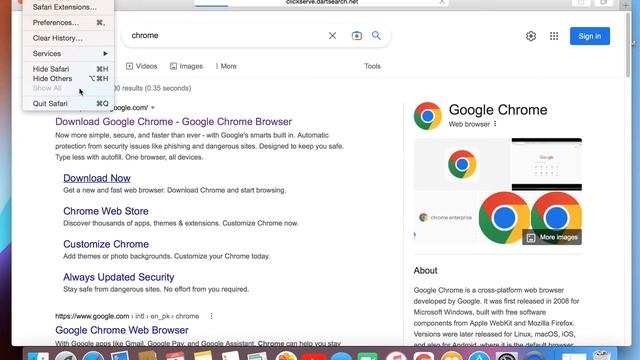
Task: Select Hide Safari menu item
Action: 68,69
